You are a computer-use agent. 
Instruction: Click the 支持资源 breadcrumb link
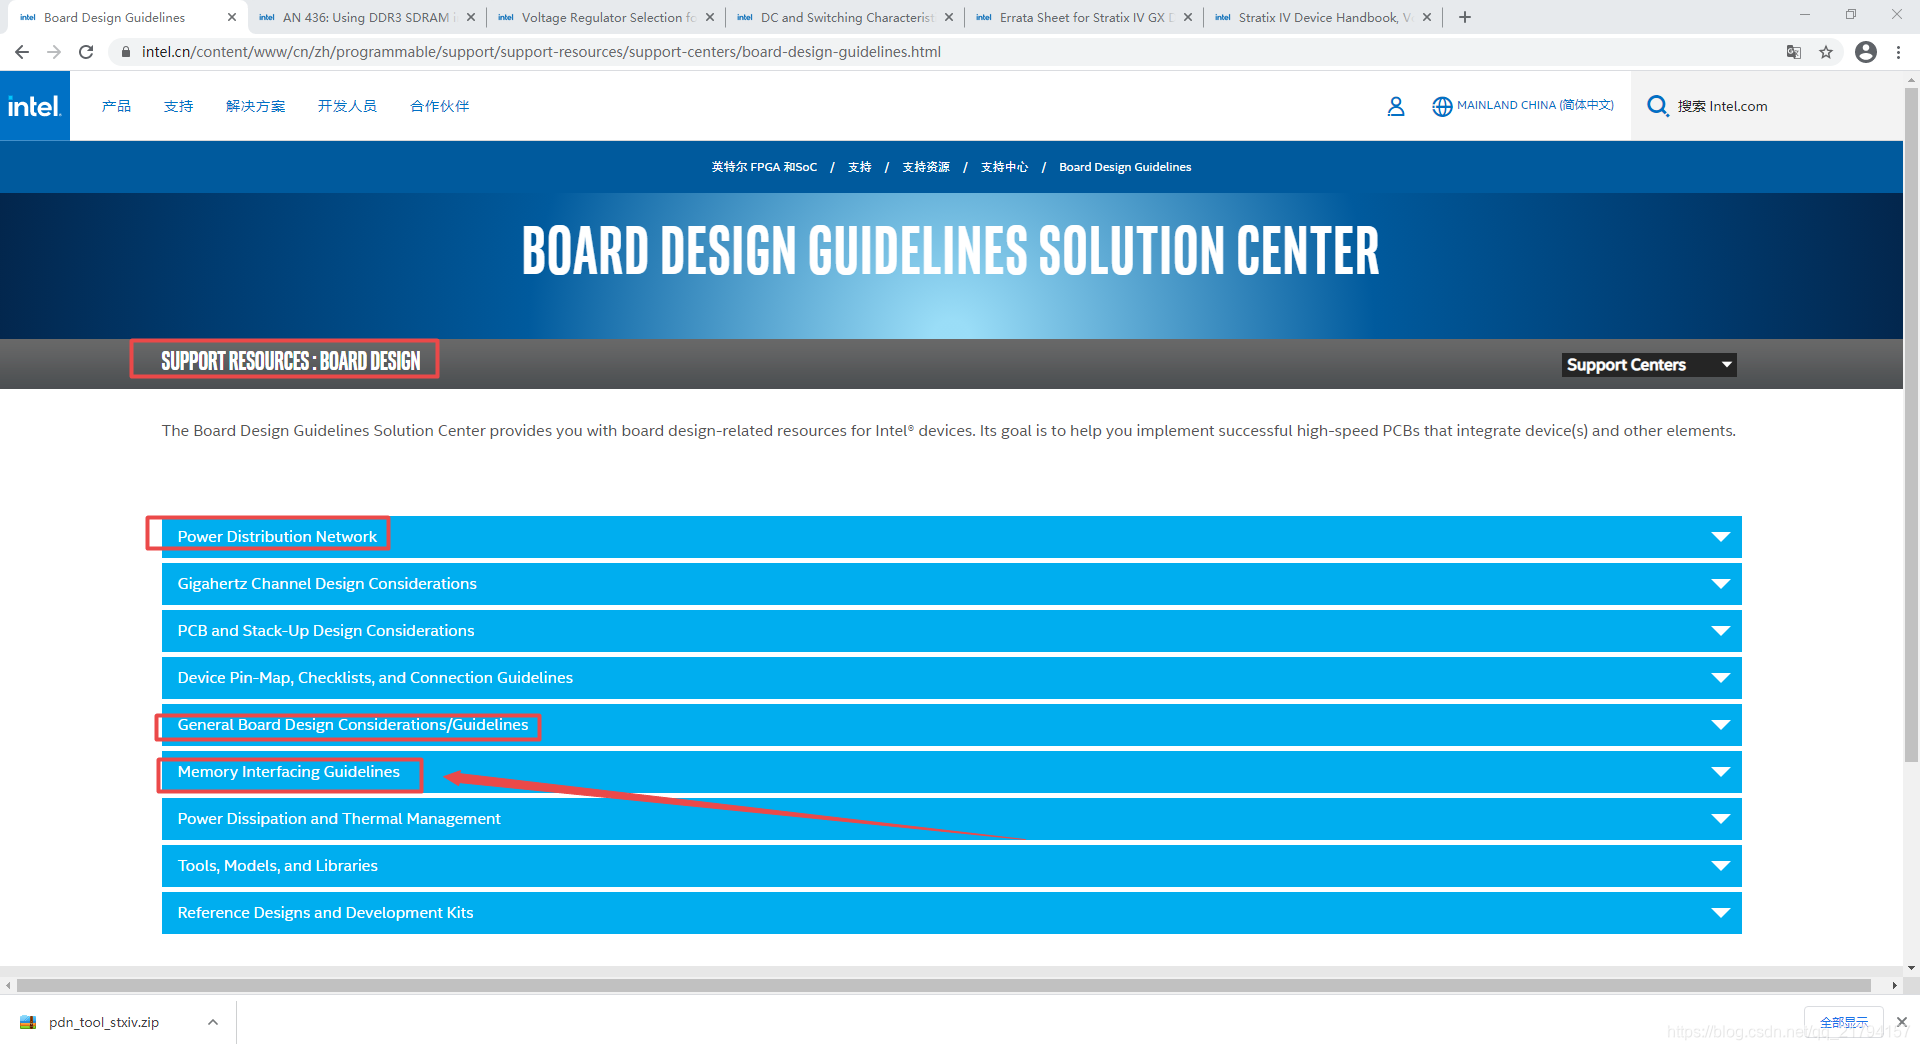point(926,167)
